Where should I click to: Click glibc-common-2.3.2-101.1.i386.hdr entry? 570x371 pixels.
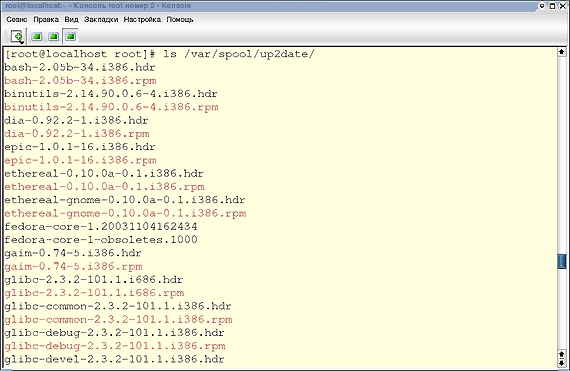[118, 306]
